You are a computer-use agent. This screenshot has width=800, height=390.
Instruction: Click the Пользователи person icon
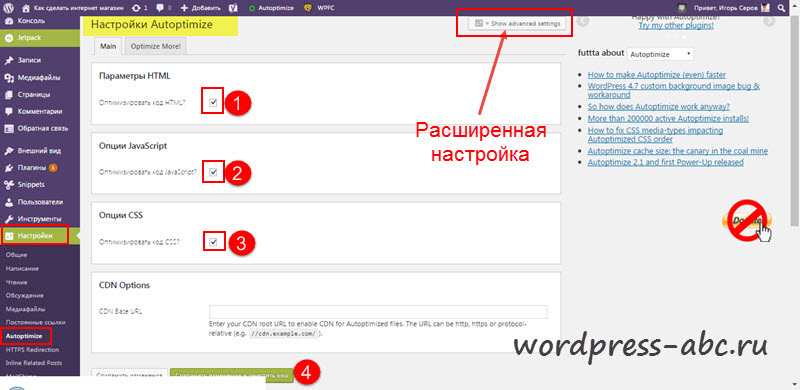pyautogui.click(x=8, y=202)
